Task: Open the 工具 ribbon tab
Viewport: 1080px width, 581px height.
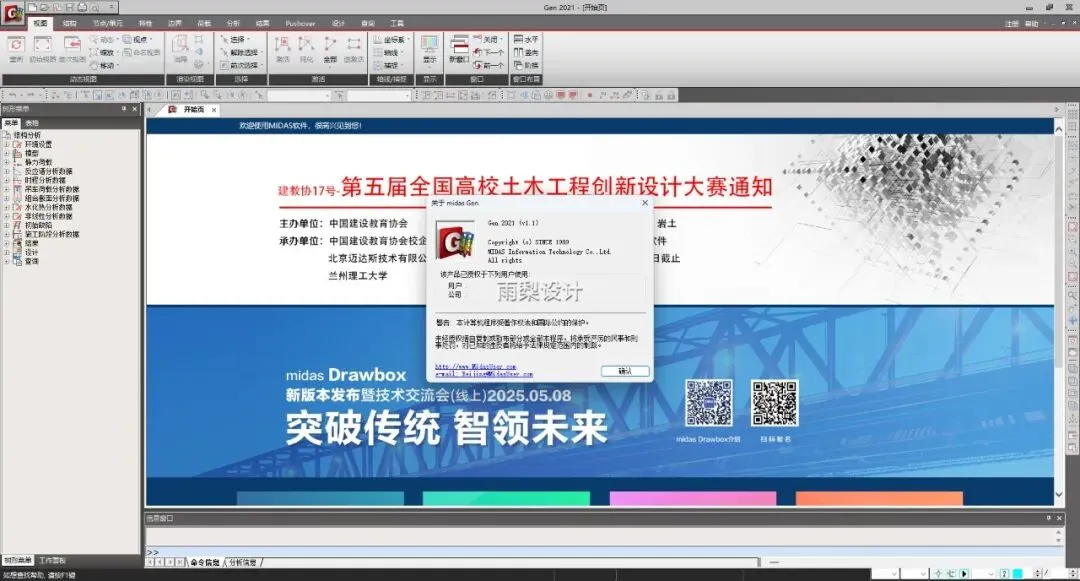Action: [397, 23]
